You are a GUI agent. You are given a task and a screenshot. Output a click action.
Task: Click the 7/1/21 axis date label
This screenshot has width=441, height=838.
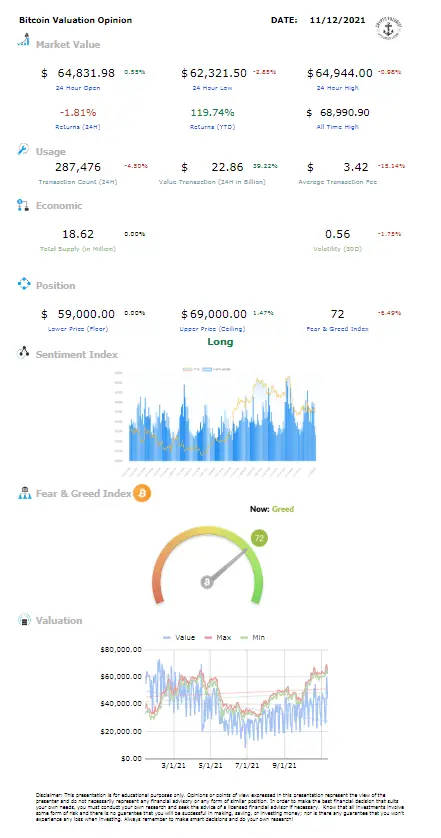(x=247, y=765)
